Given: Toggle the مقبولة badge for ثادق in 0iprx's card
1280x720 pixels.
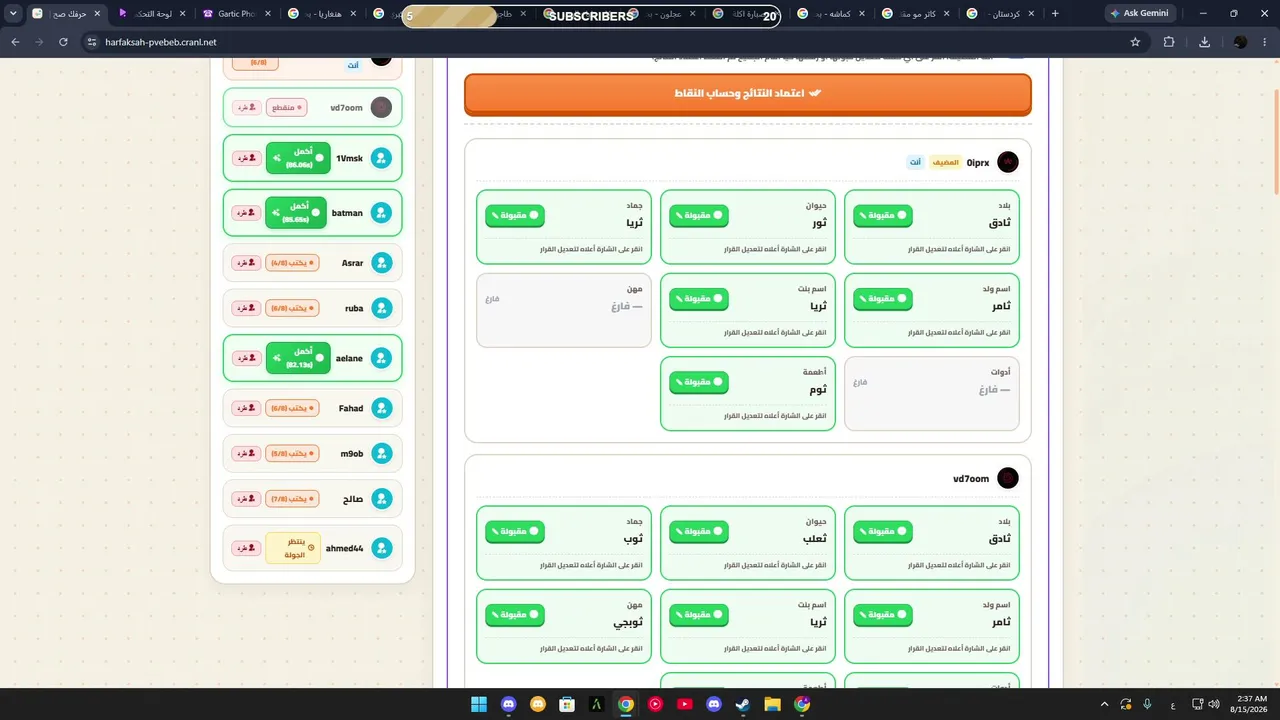Looking at the screenshot, I should (882, 216).
